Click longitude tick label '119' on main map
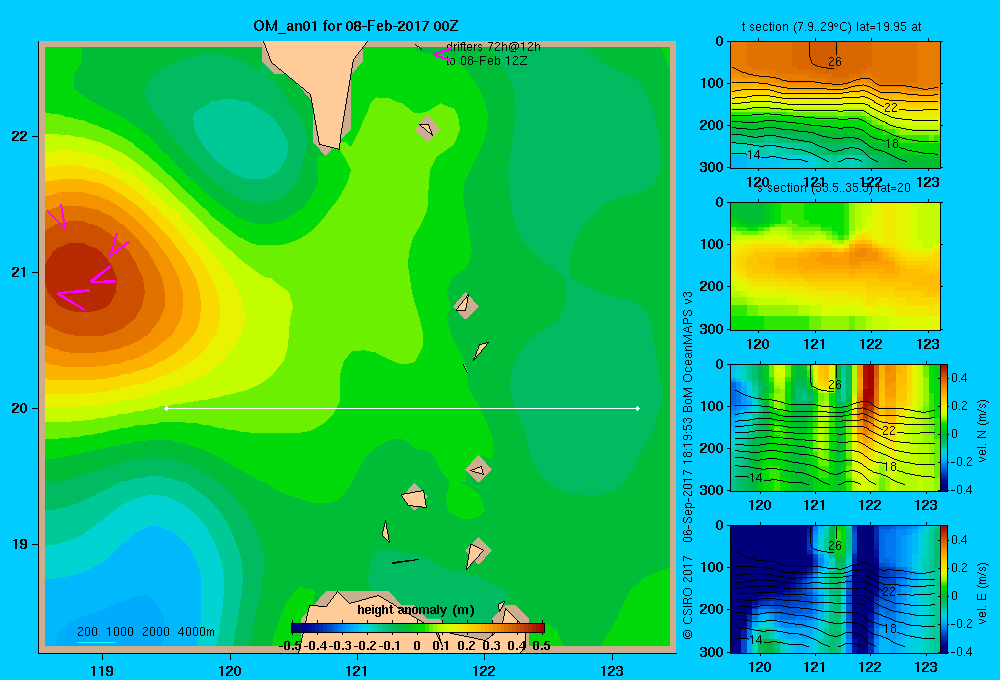1000x680 pixels. coord(102,670)
